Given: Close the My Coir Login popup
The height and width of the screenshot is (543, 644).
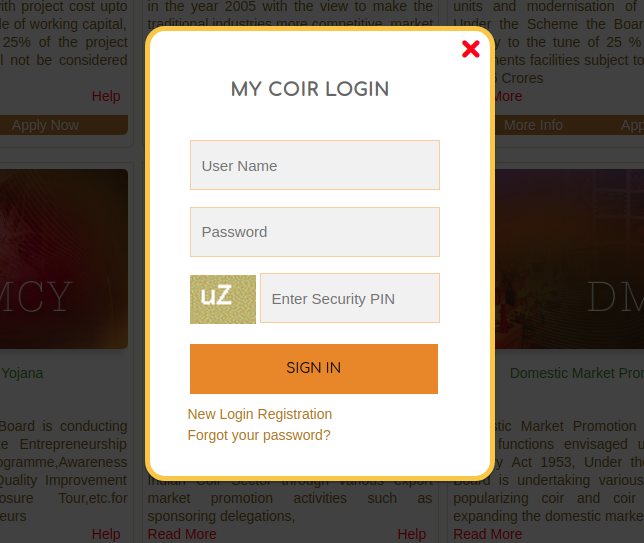Looking at the screenshot, I should pyautogui.click(x=471, y=49).
